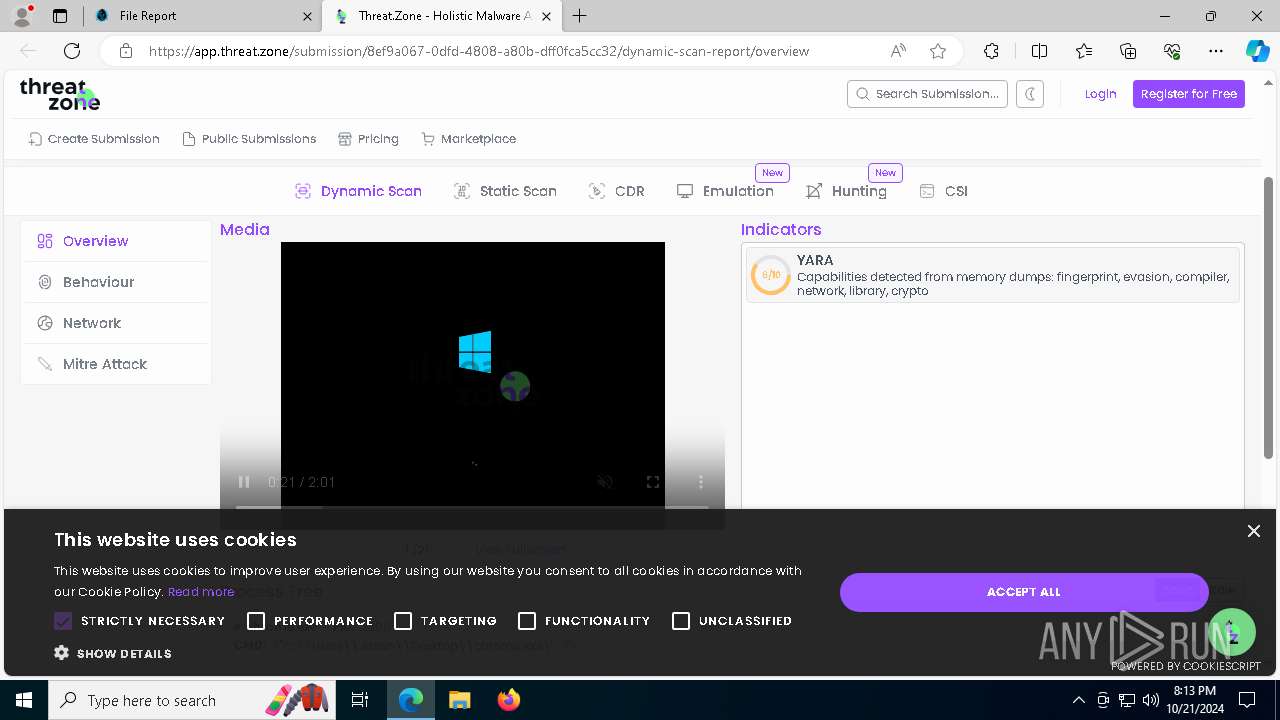Image resolution: width=1280 pixels, height=720 pixels.
Task: Toggle Strictly Necessary cookies checkbox
Action: pos(63,621)
